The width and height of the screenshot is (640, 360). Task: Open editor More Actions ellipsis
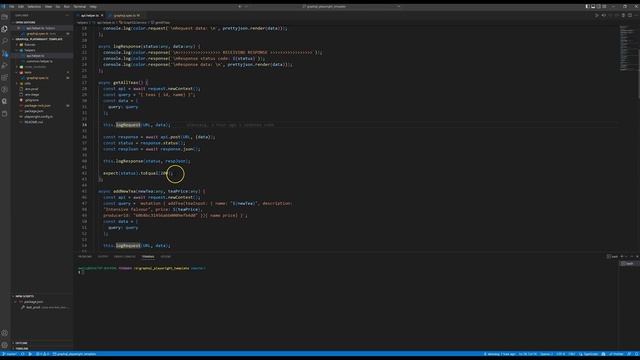(636, 16)
